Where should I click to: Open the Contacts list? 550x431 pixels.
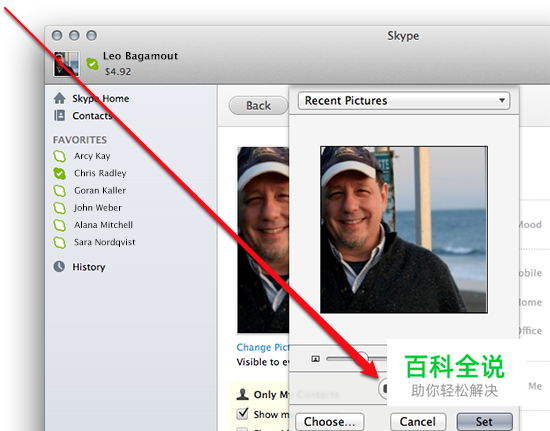92,116
